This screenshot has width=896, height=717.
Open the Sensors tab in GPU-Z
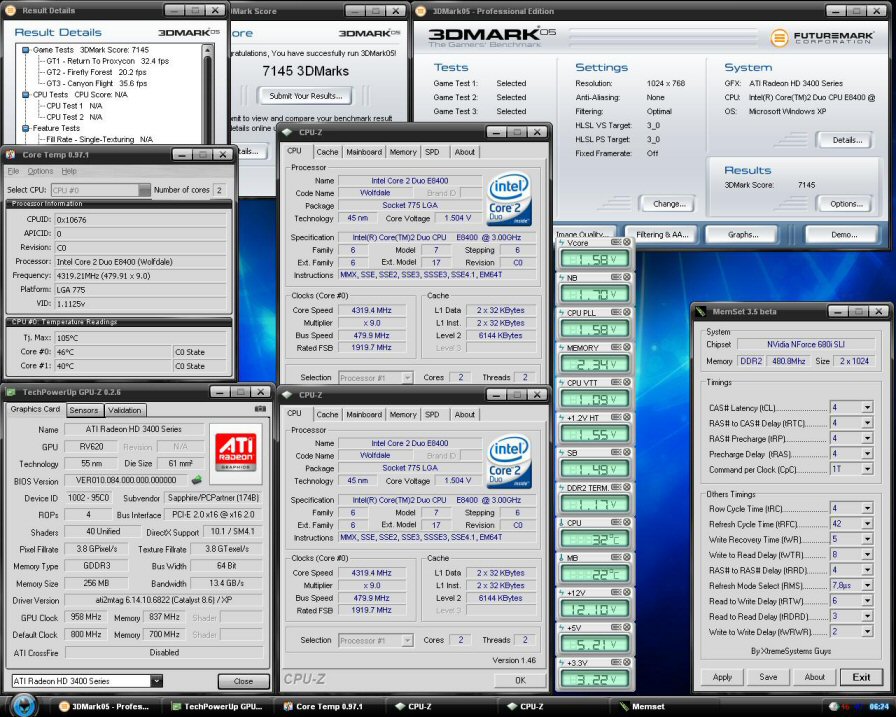(x=84, y=410)
